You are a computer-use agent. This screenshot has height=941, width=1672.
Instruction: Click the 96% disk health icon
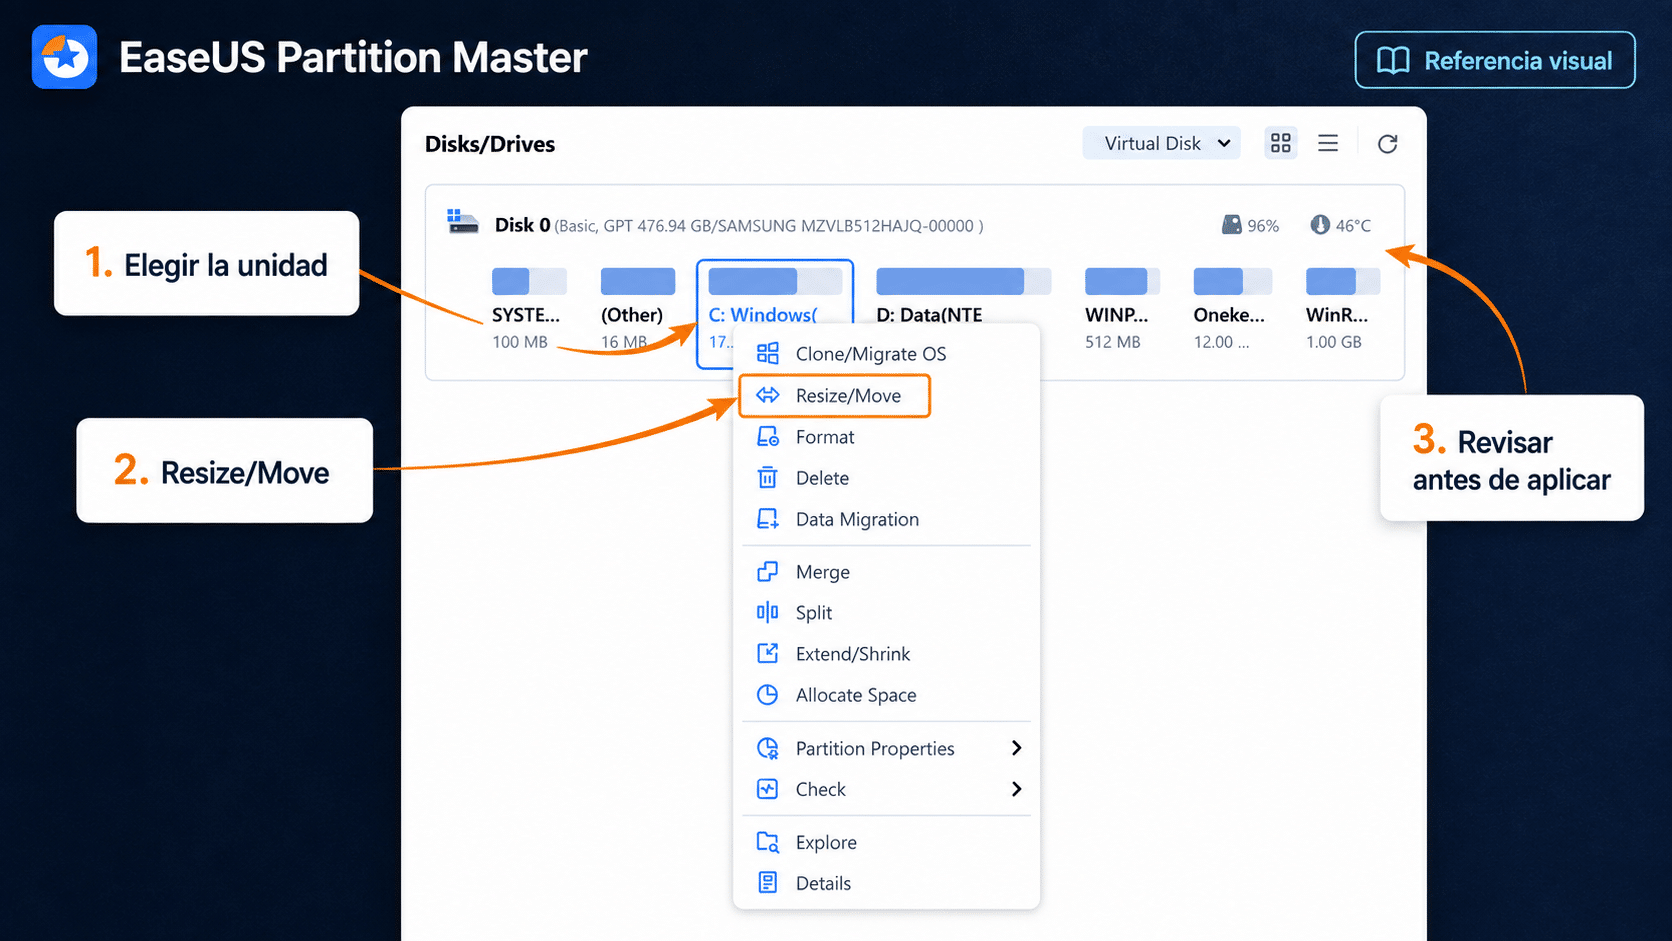coord(1232,225)
